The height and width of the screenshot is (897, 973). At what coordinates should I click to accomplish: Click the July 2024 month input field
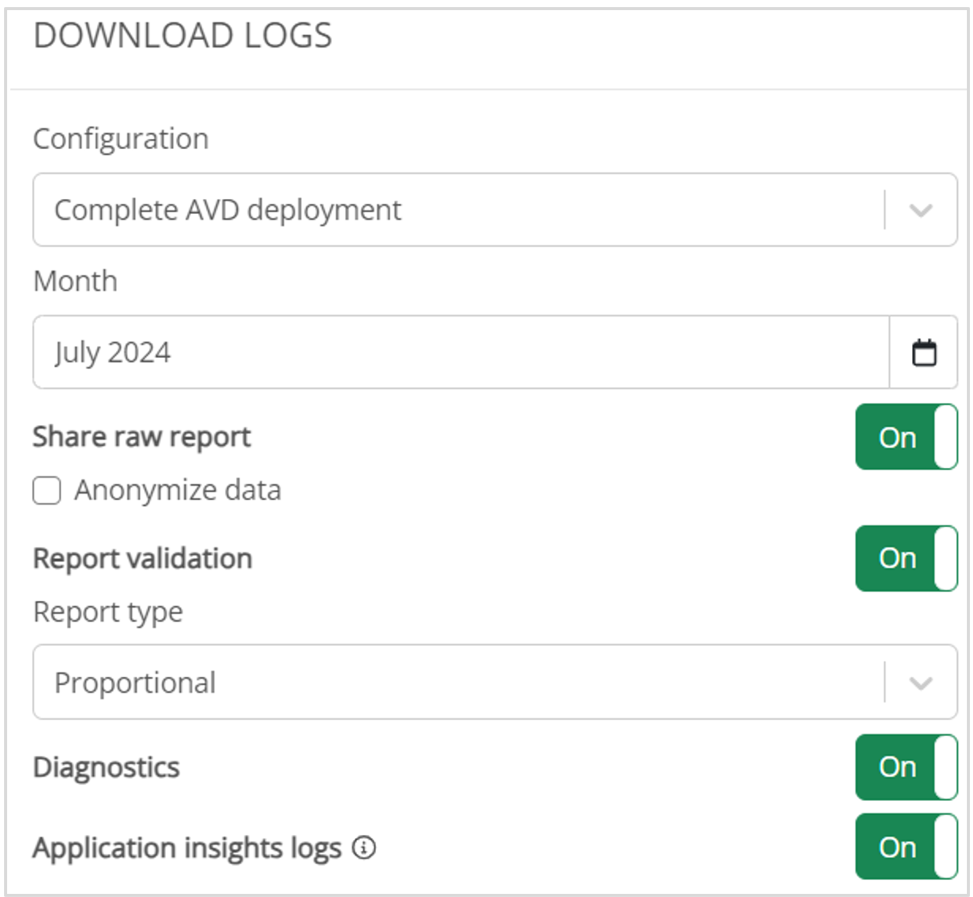tap(460, 352)
